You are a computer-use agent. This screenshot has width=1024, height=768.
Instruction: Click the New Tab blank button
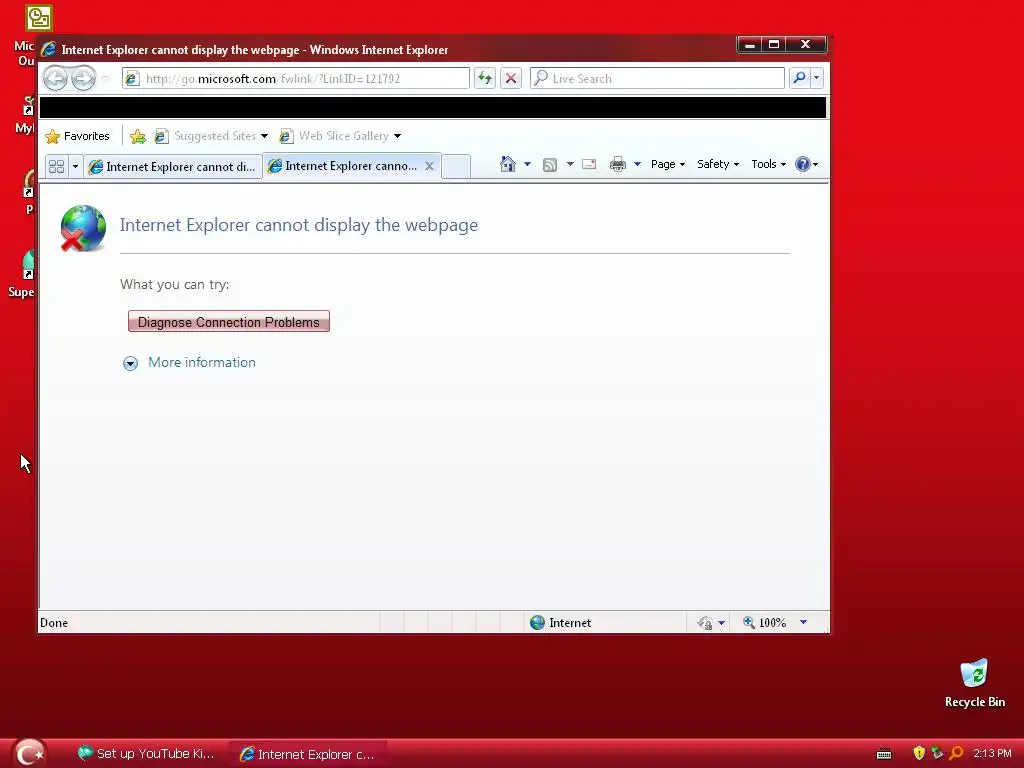pos(456,166)
